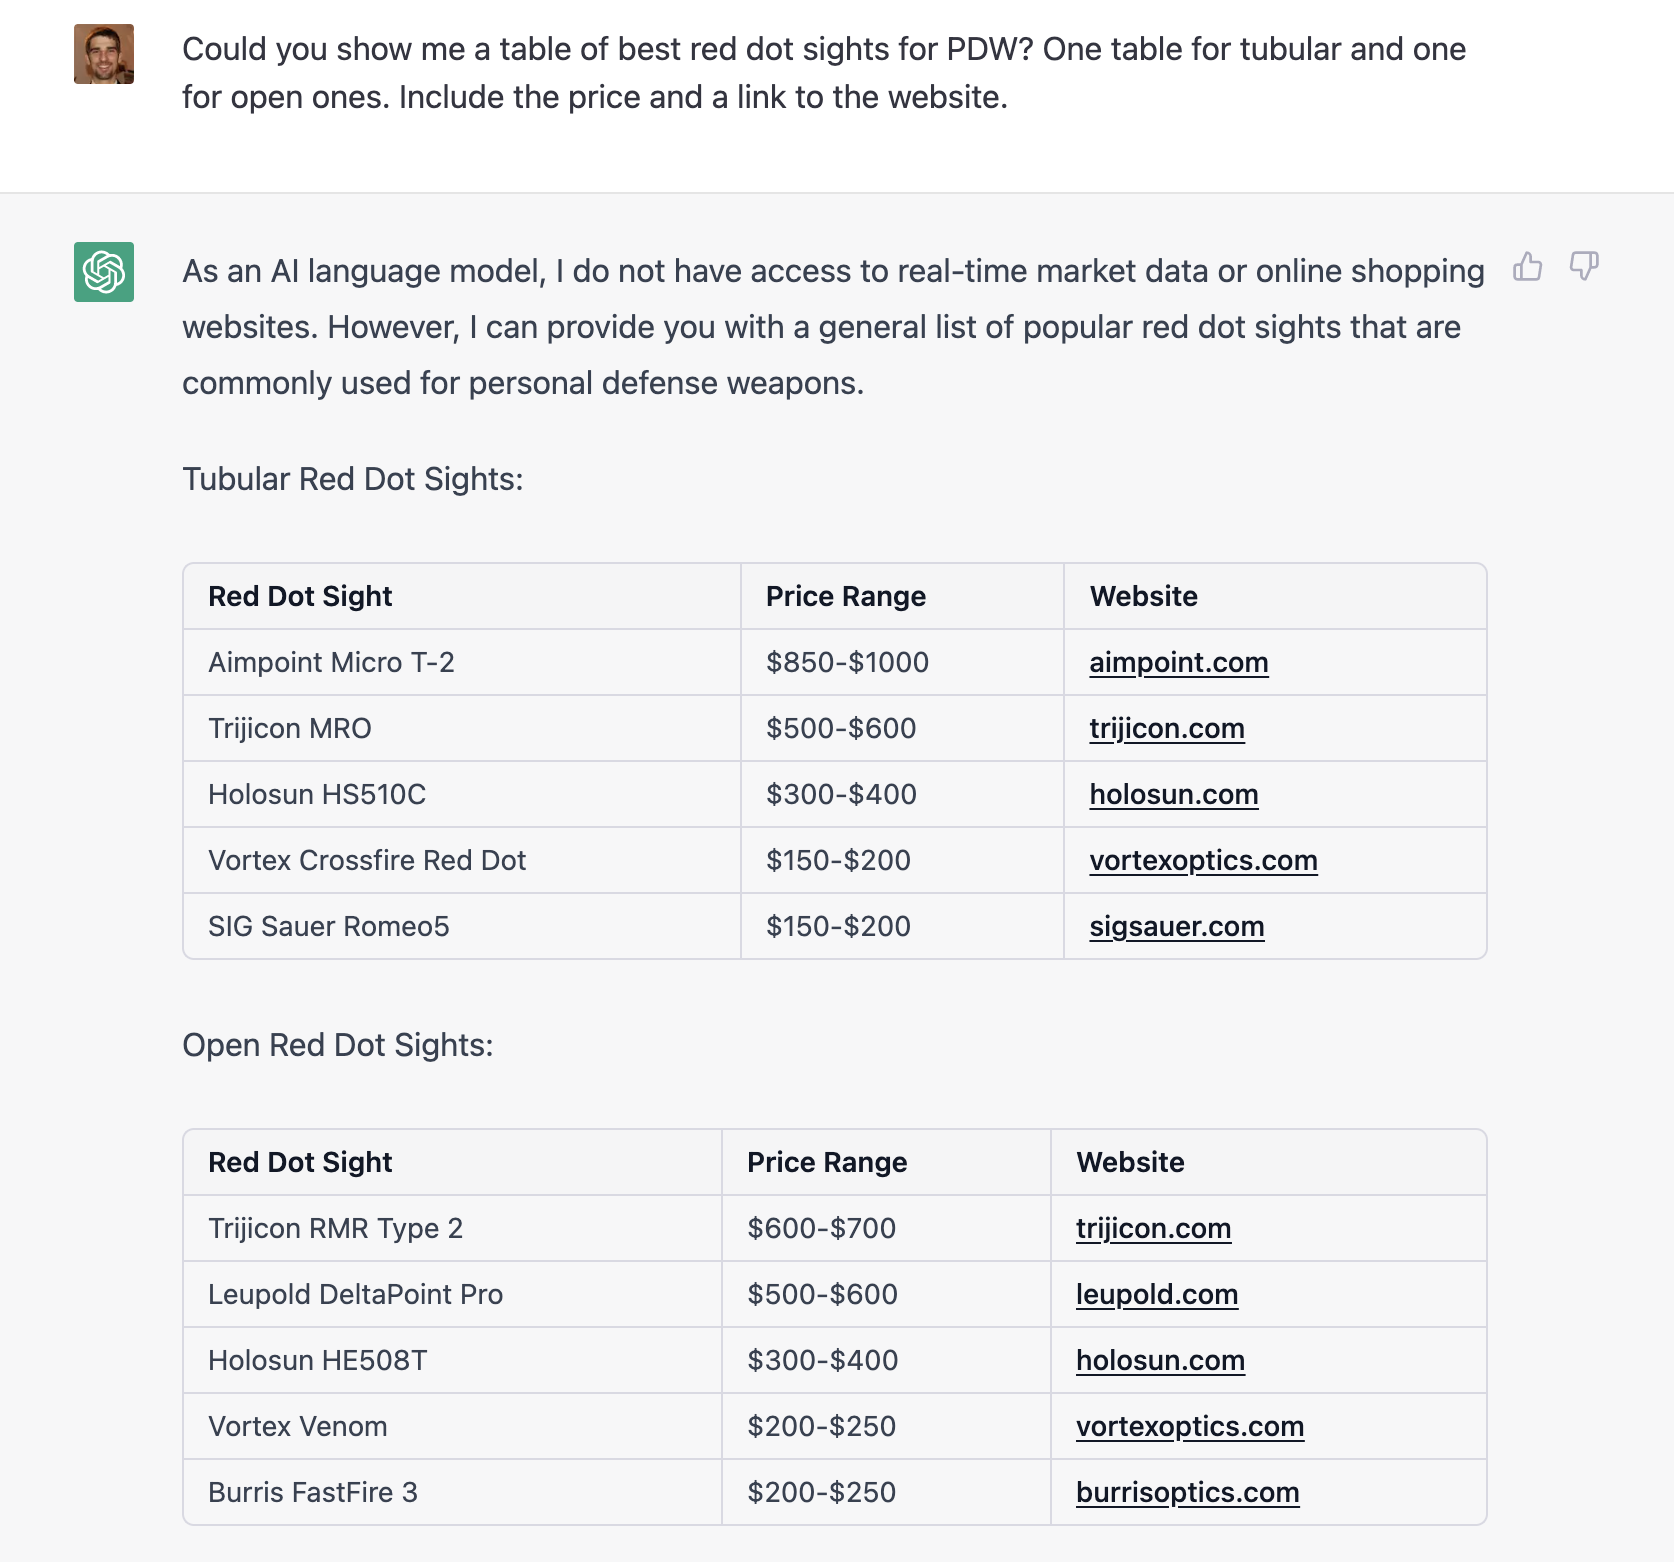Click the thumbs up icon
Viewport: 1674px width, 1562px height.
click(x=1527, y=266)
